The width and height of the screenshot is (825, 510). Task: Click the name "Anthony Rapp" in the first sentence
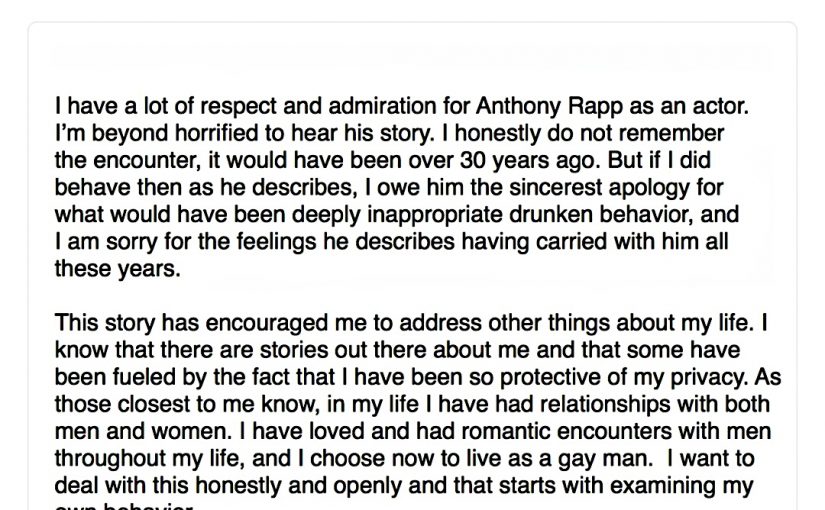click(549, 107)
